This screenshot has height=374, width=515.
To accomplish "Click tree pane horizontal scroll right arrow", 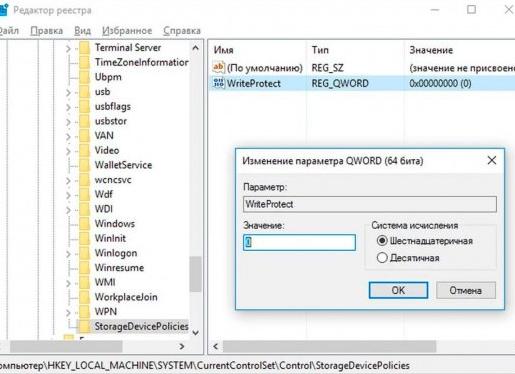I will tap(182, 347).
